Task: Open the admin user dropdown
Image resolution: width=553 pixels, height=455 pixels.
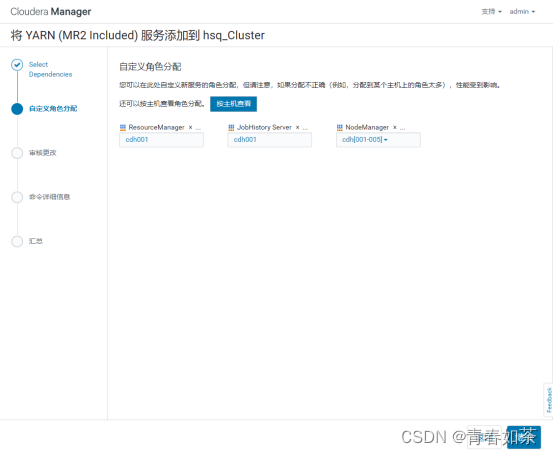Action: [x=522, y=12]
